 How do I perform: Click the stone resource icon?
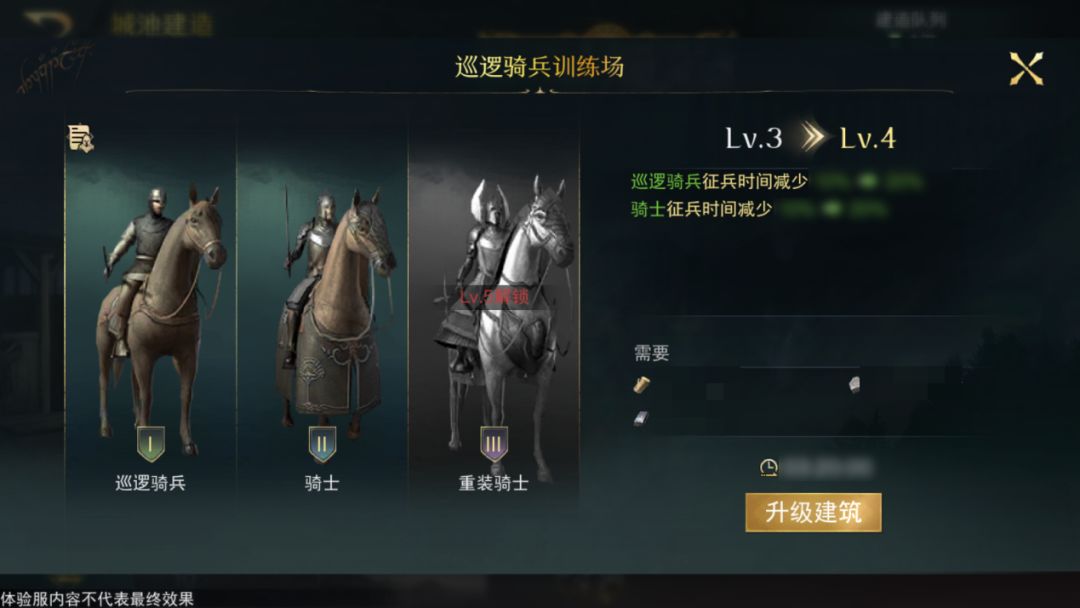(854, 384)
